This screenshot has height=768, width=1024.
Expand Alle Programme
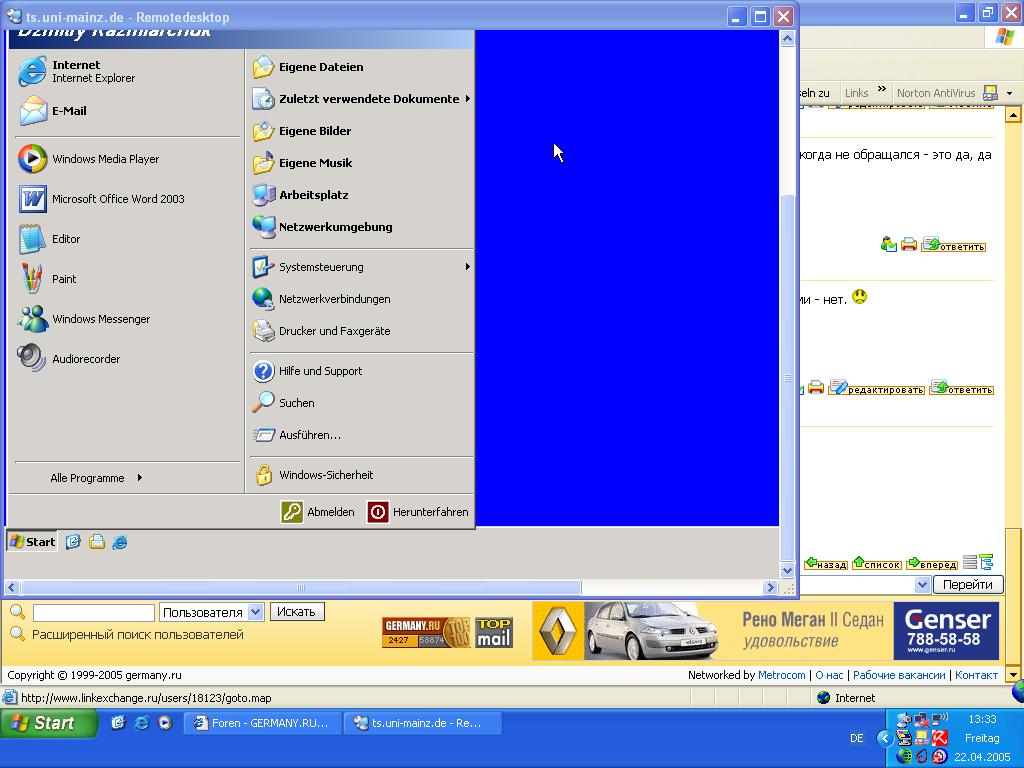pyautogui.click(x=96, y=478)
